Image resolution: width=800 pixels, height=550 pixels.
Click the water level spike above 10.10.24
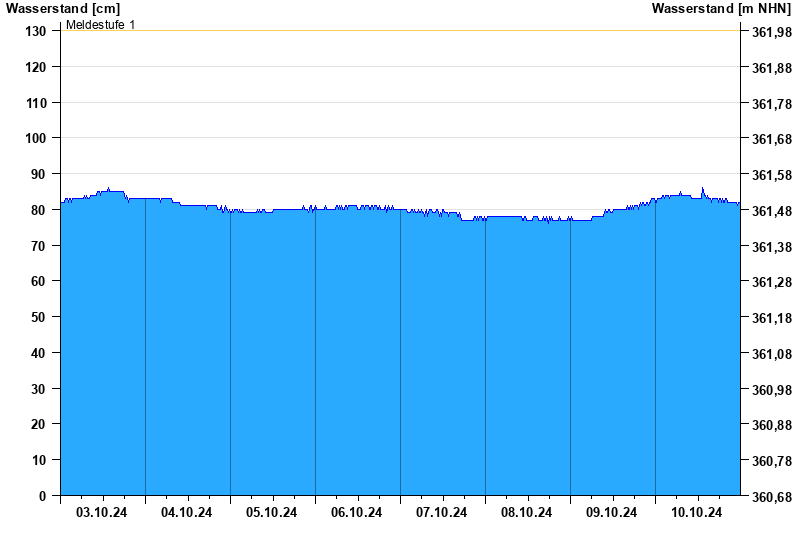[x=702, y=189]
